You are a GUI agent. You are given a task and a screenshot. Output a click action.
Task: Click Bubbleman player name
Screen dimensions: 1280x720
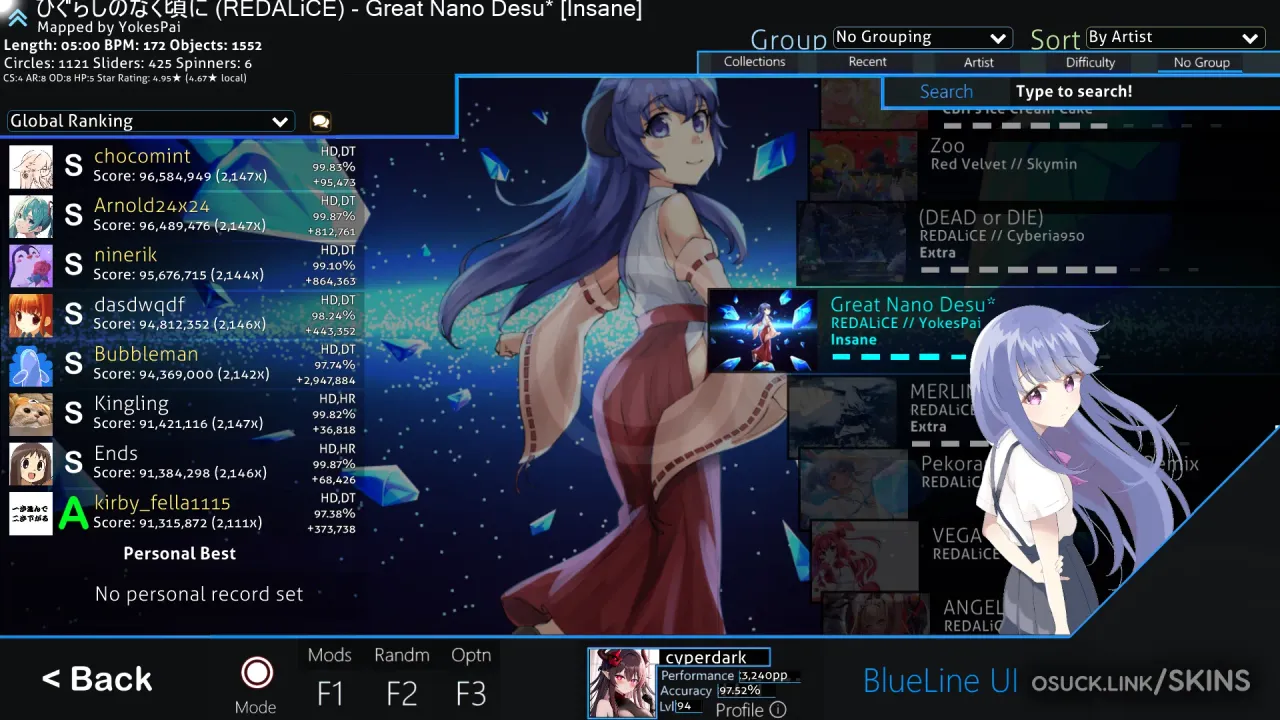pyautogui.click(x=146, y=354)
